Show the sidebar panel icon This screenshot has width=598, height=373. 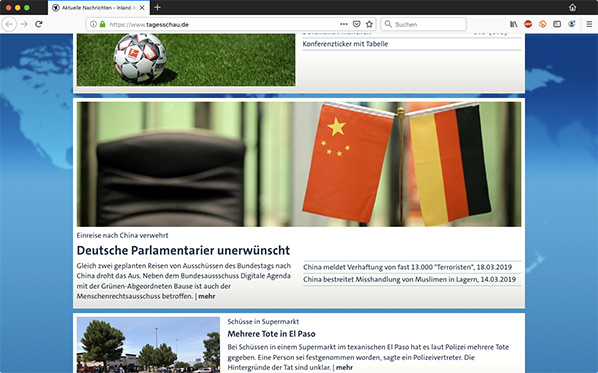[x=557, y=24]
